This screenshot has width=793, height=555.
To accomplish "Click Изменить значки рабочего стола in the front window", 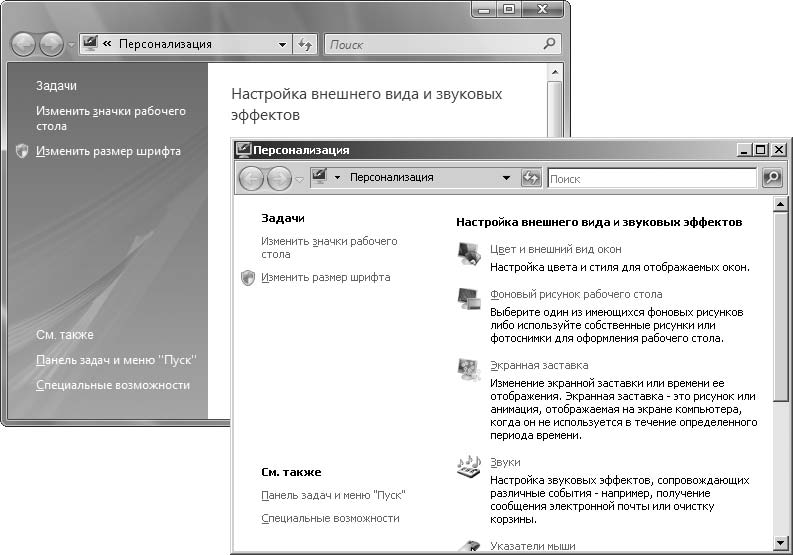I will 329,247.
